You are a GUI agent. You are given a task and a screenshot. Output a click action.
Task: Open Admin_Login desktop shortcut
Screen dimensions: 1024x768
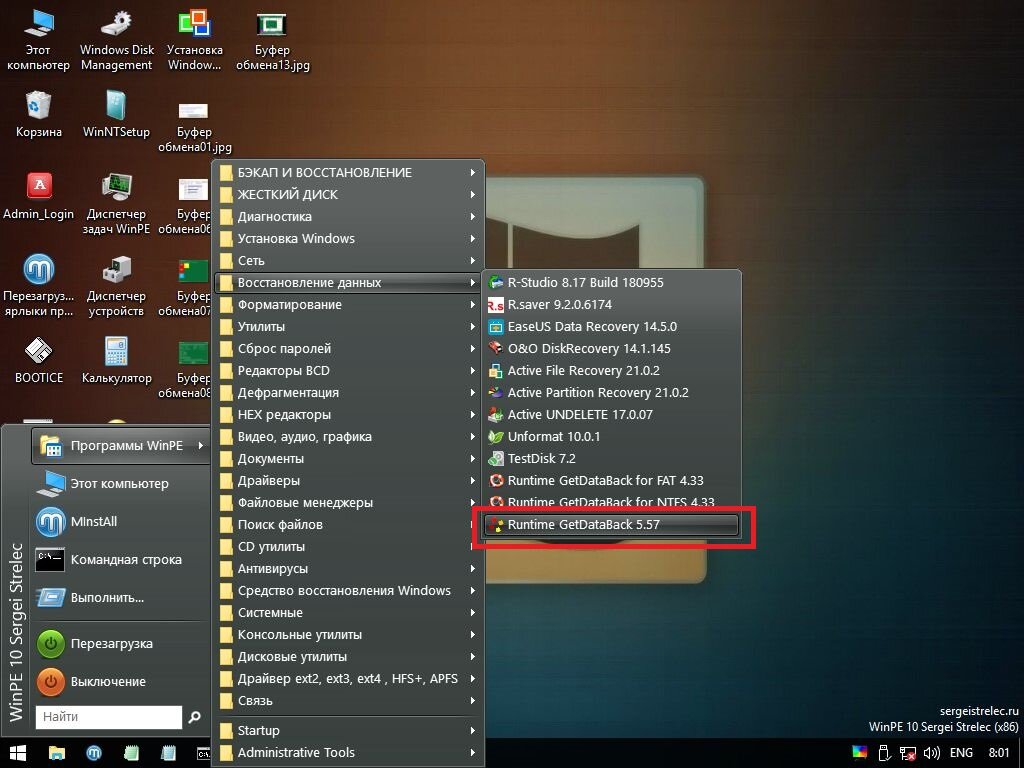(39, 197)
